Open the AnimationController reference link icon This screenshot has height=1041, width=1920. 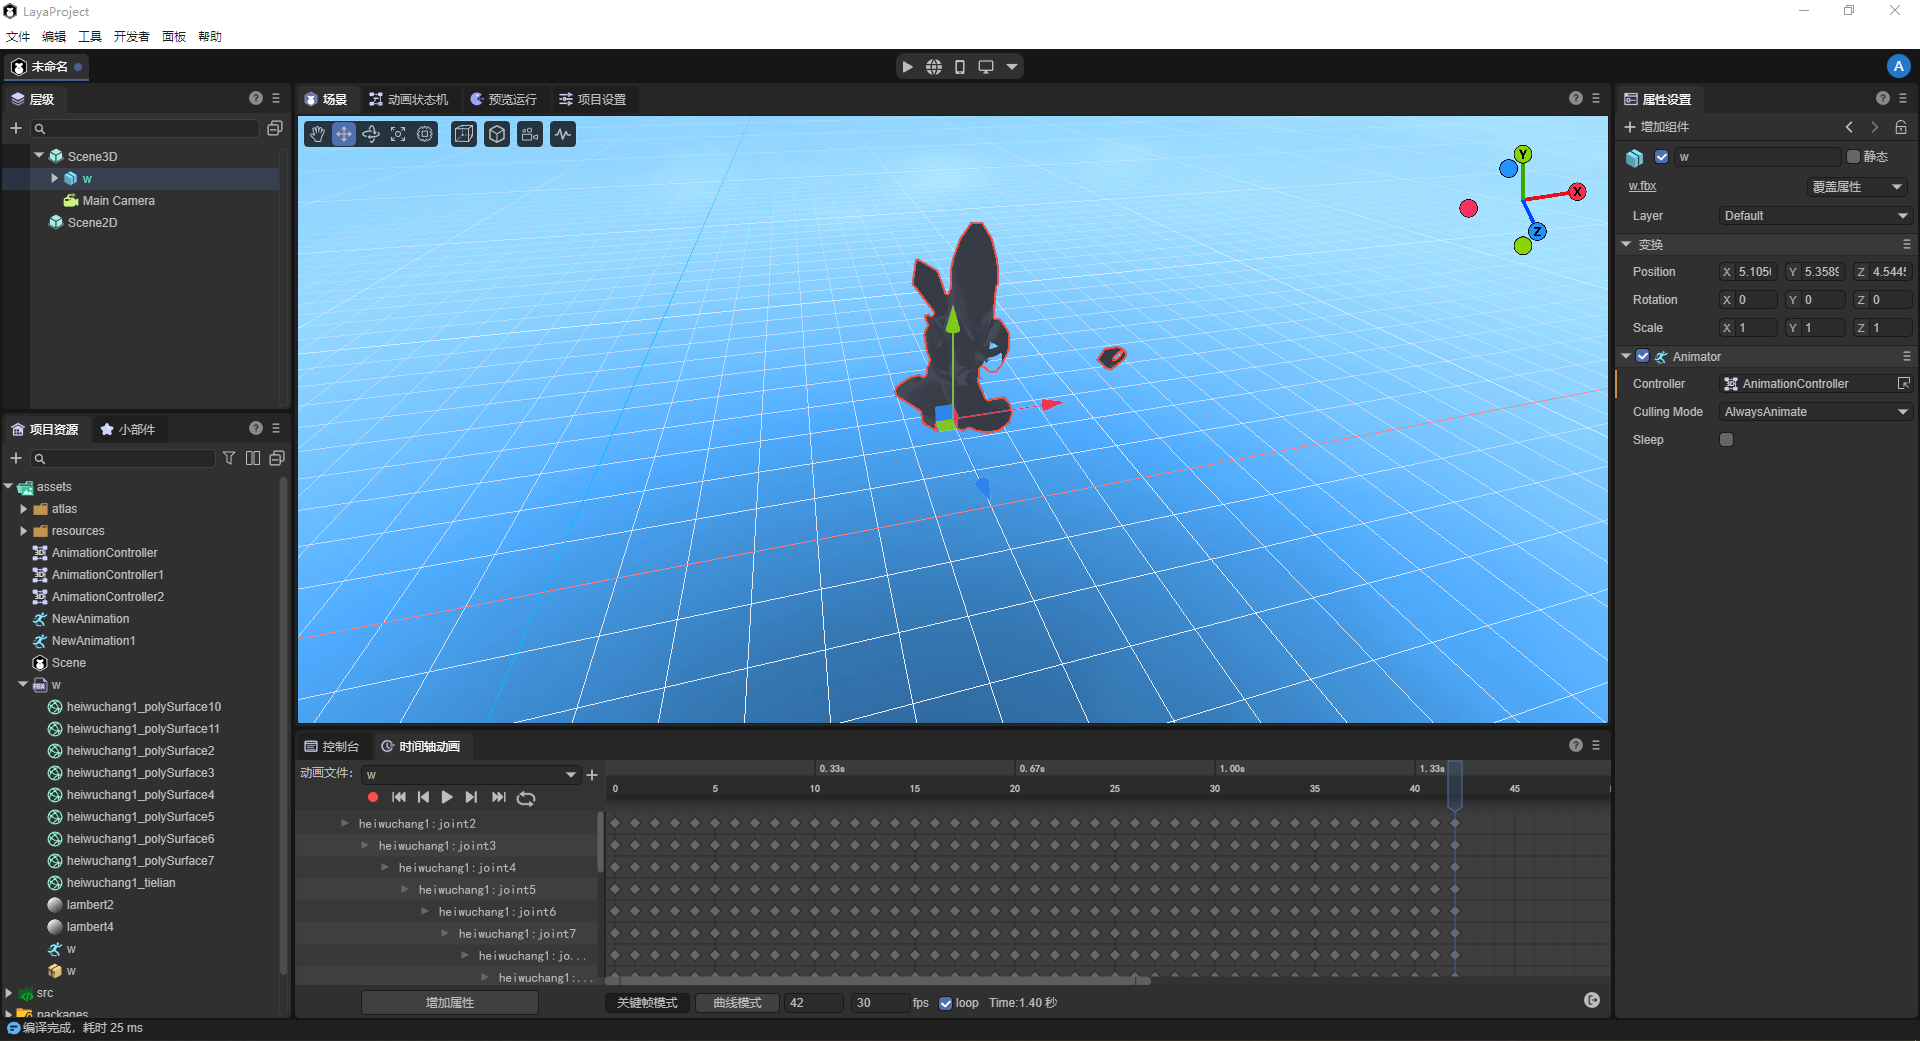1904,384
